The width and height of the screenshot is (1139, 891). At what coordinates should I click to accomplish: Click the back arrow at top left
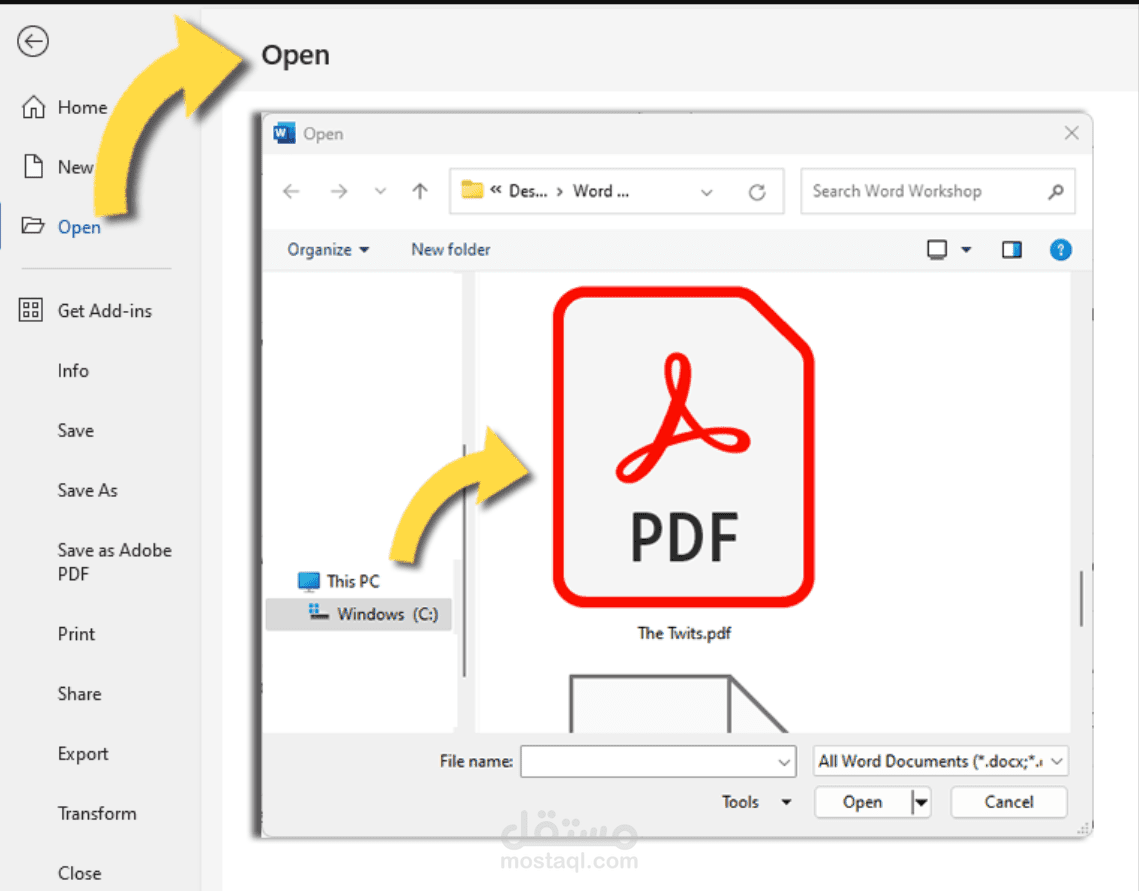[x=33, y=42]
